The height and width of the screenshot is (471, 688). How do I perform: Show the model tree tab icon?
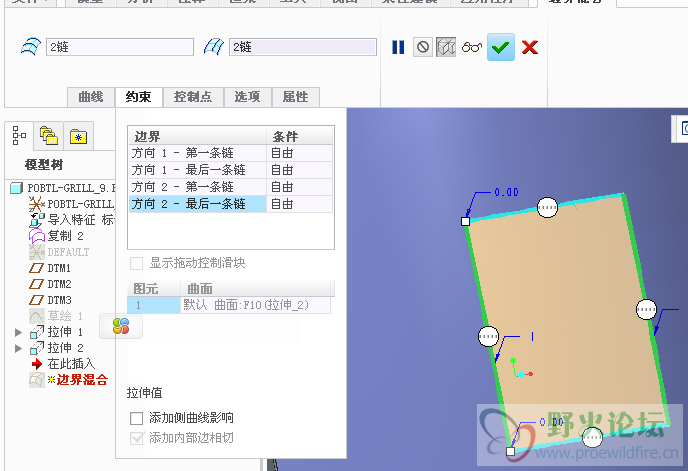point(19,135)
